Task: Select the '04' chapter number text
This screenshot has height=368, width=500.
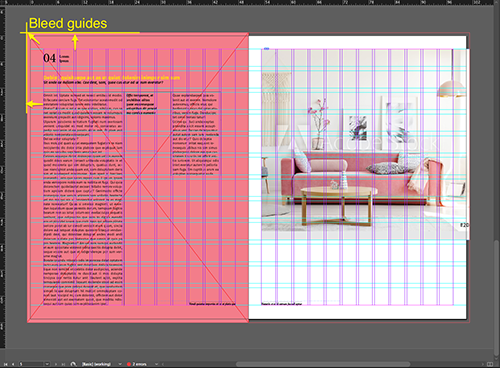Action: (x=49, y=58)
